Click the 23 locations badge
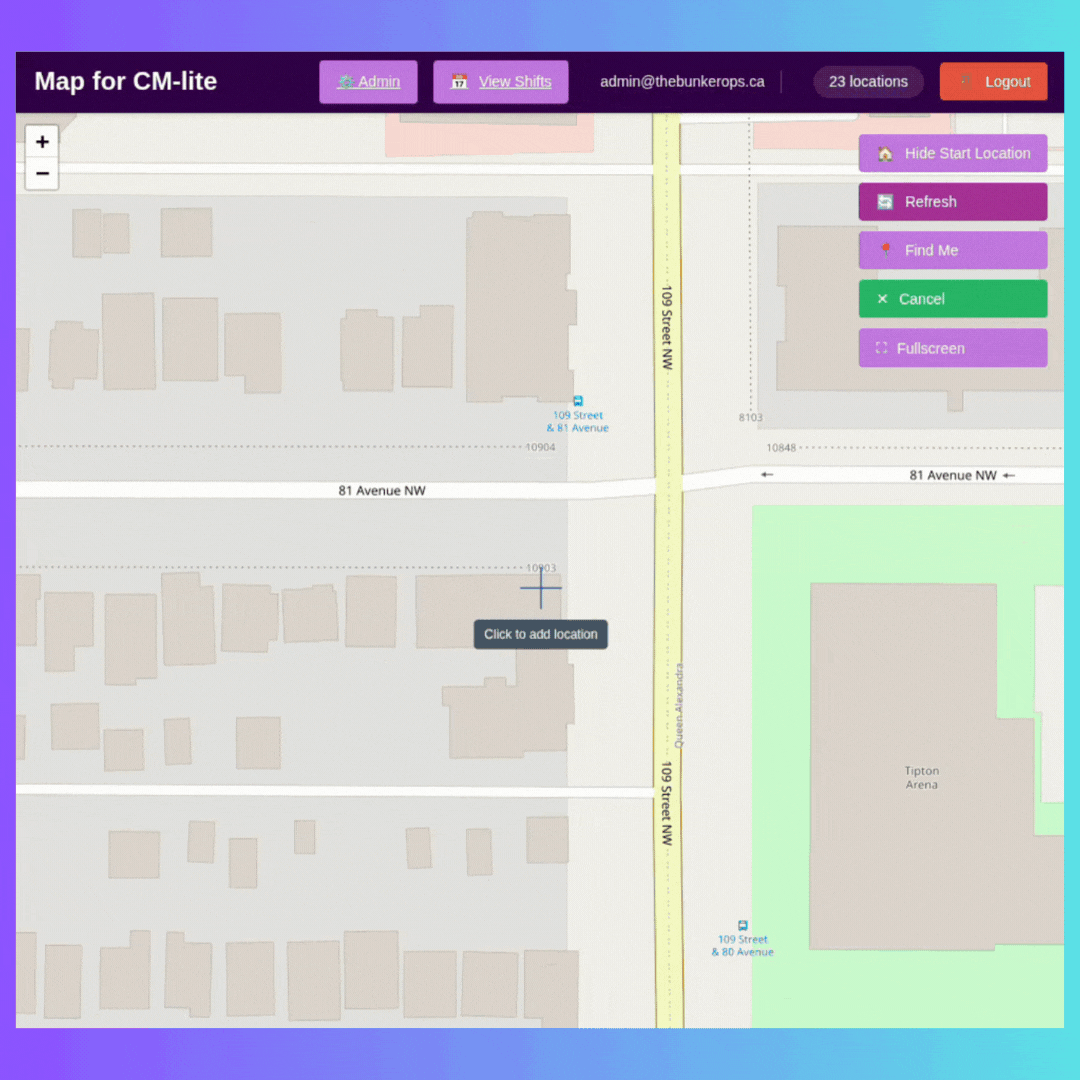Viewport: 1080px width, 1080px height. tap(867, 81)
